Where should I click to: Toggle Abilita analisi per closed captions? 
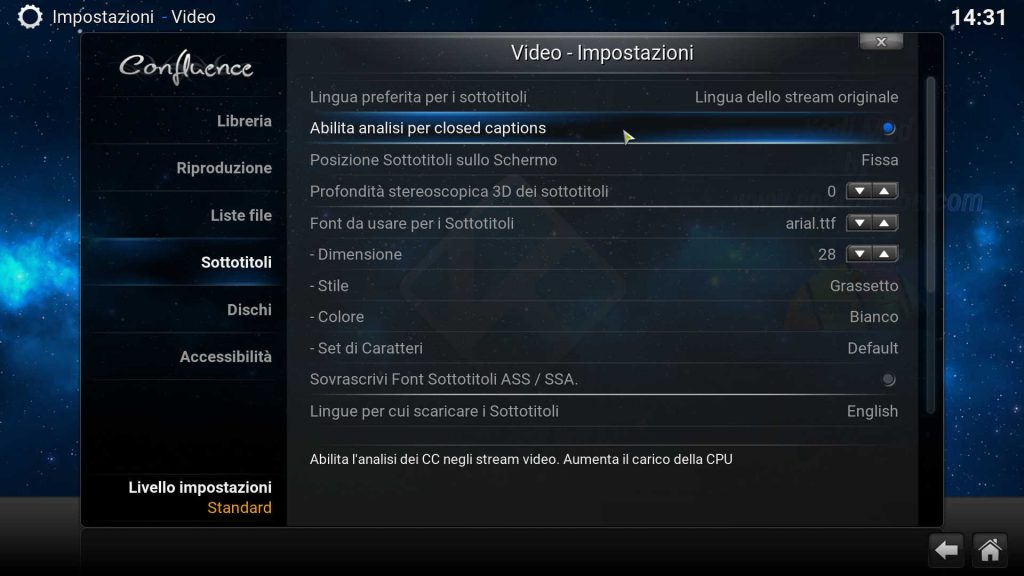point(603,129)
